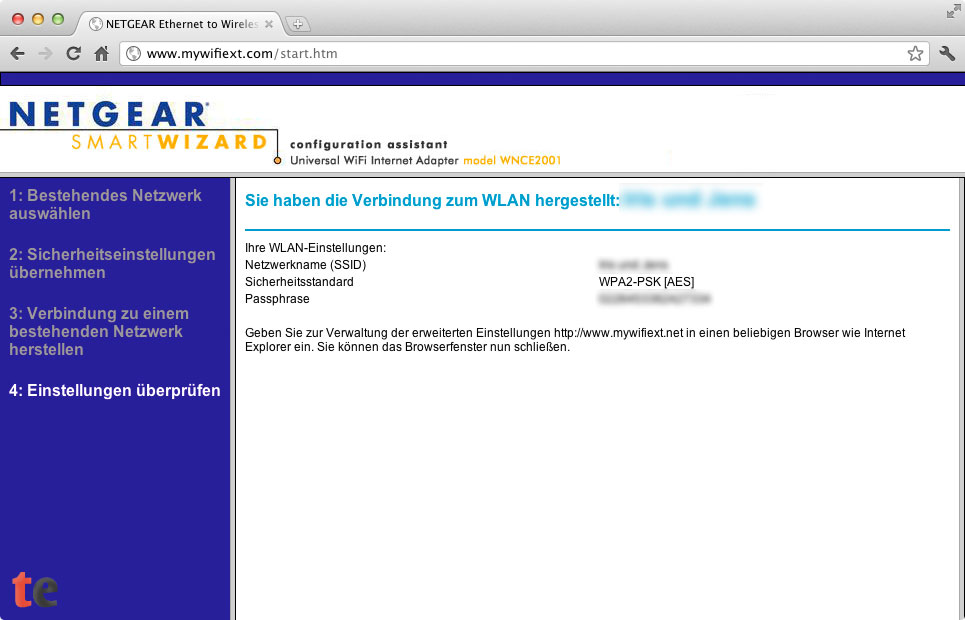Viewport: 965px width, 620px height.
Task: Open the wrench settings menu
Action: tap(946, 54)
